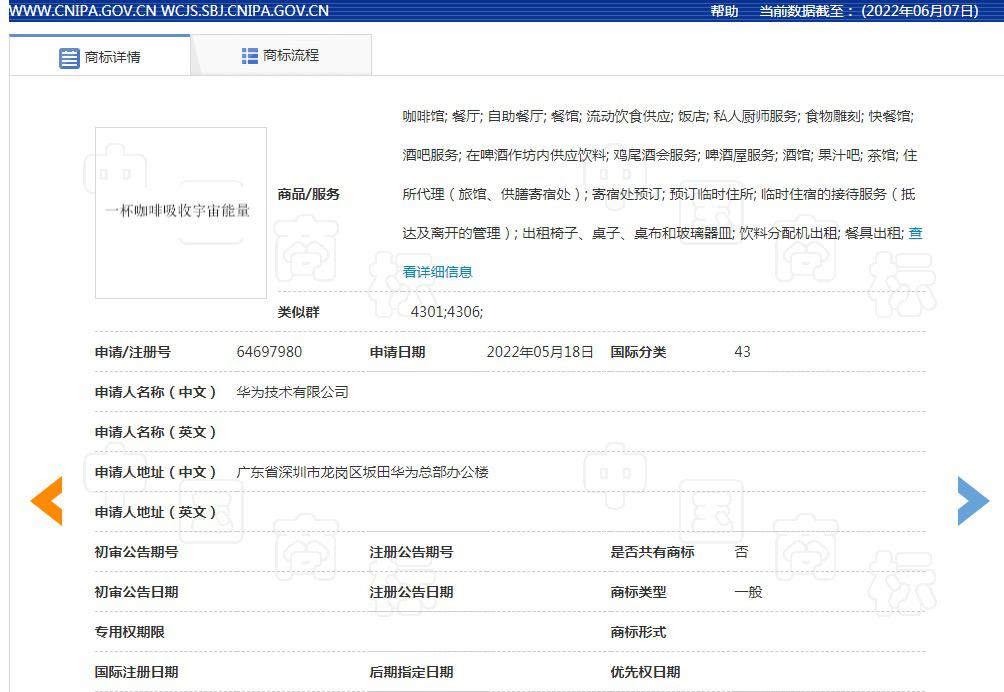This screenshot has width=1004, height=692.
Task: Click the 申请/注册号 label
Action: coord(133,351)
